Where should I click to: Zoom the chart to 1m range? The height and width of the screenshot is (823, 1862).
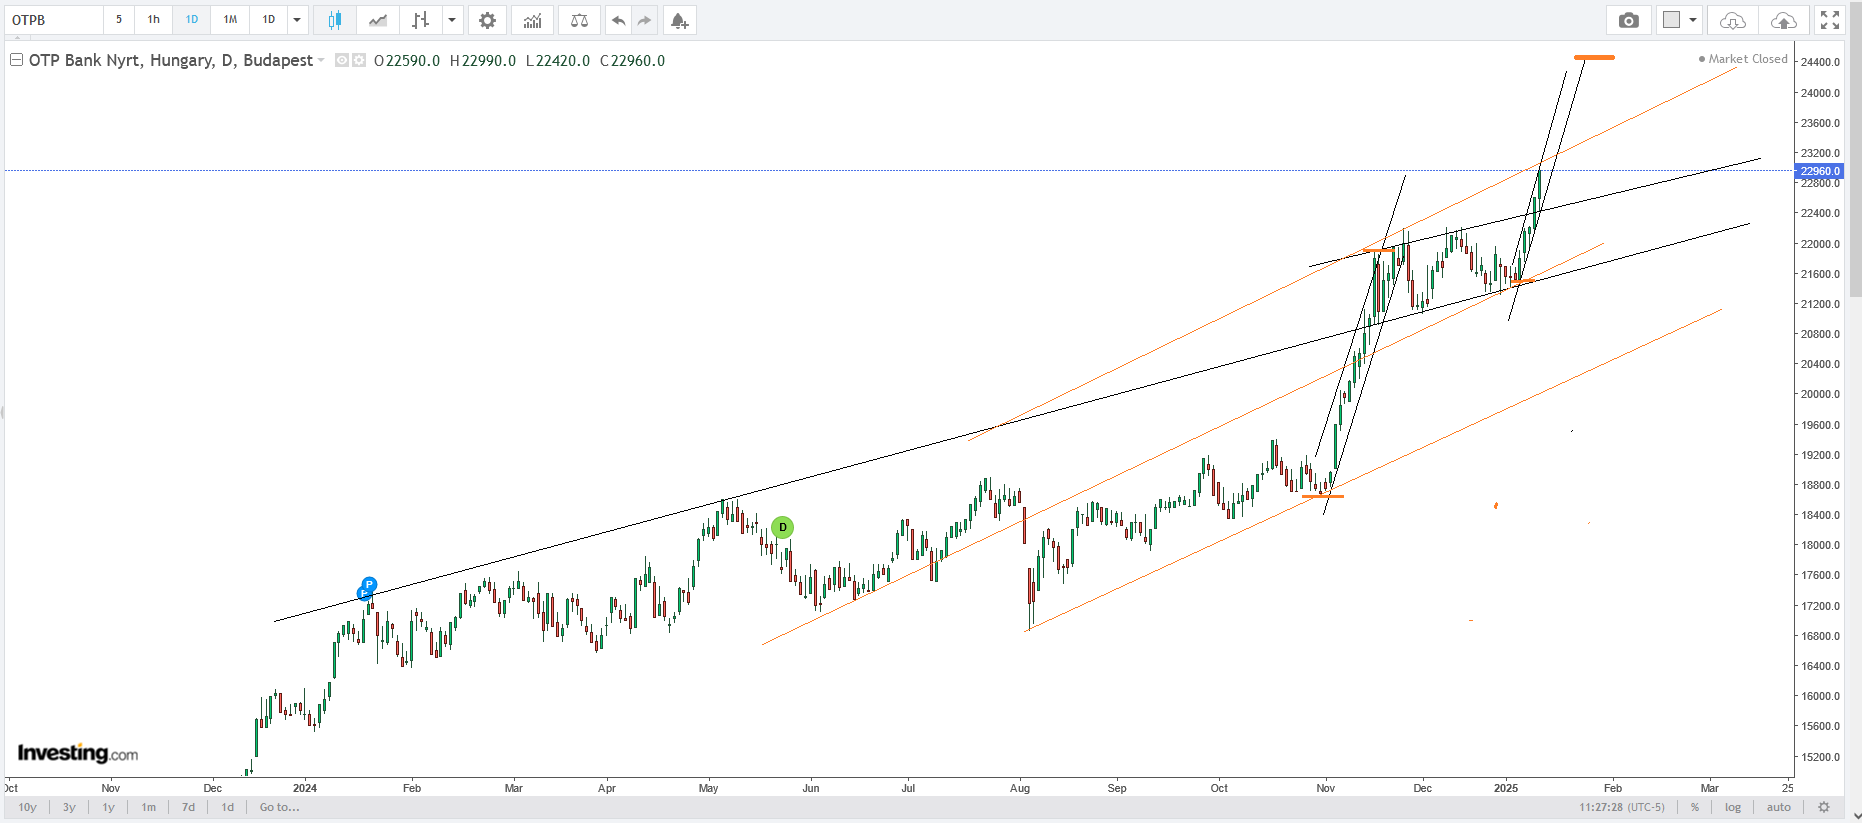pyautogui.click(x=148, y=807)
